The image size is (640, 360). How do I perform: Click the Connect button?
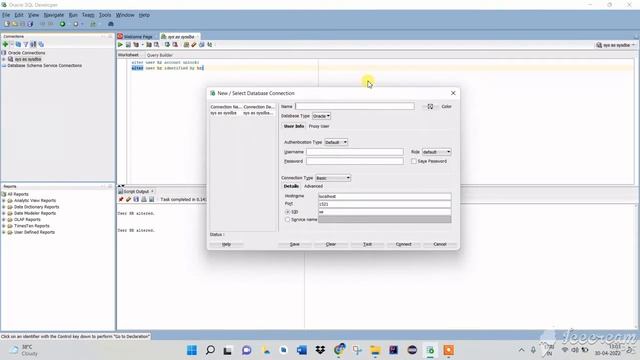(x=403, y=244)
